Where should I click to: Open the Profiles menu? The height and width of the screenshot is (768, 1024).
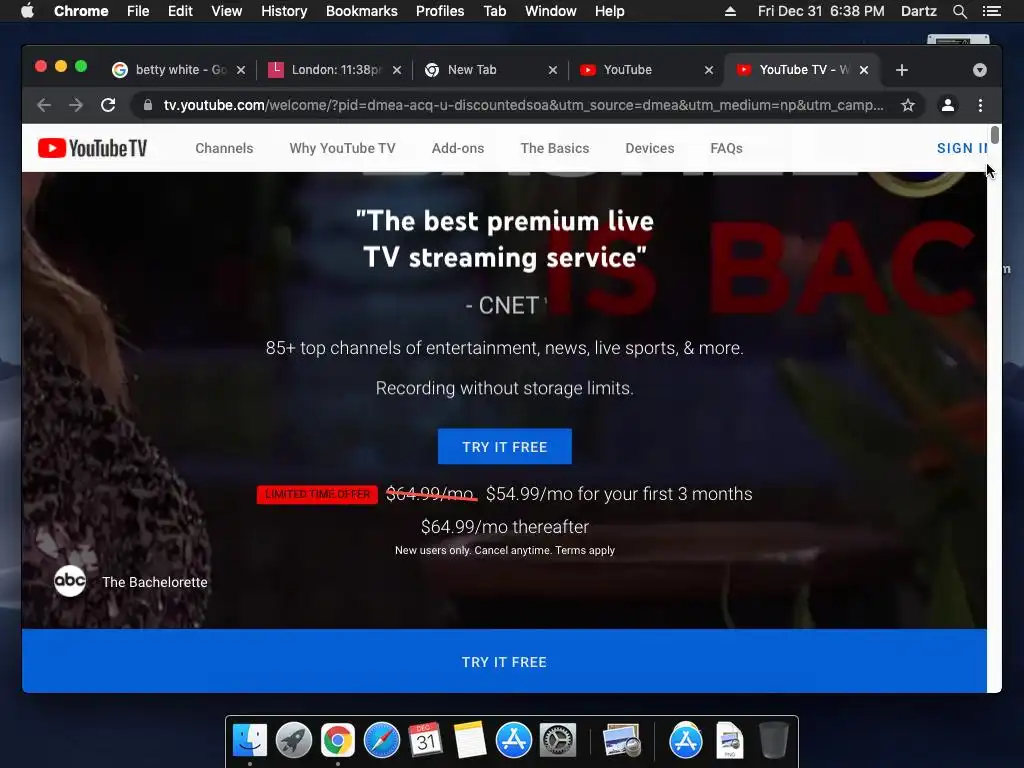pos(440,11)
